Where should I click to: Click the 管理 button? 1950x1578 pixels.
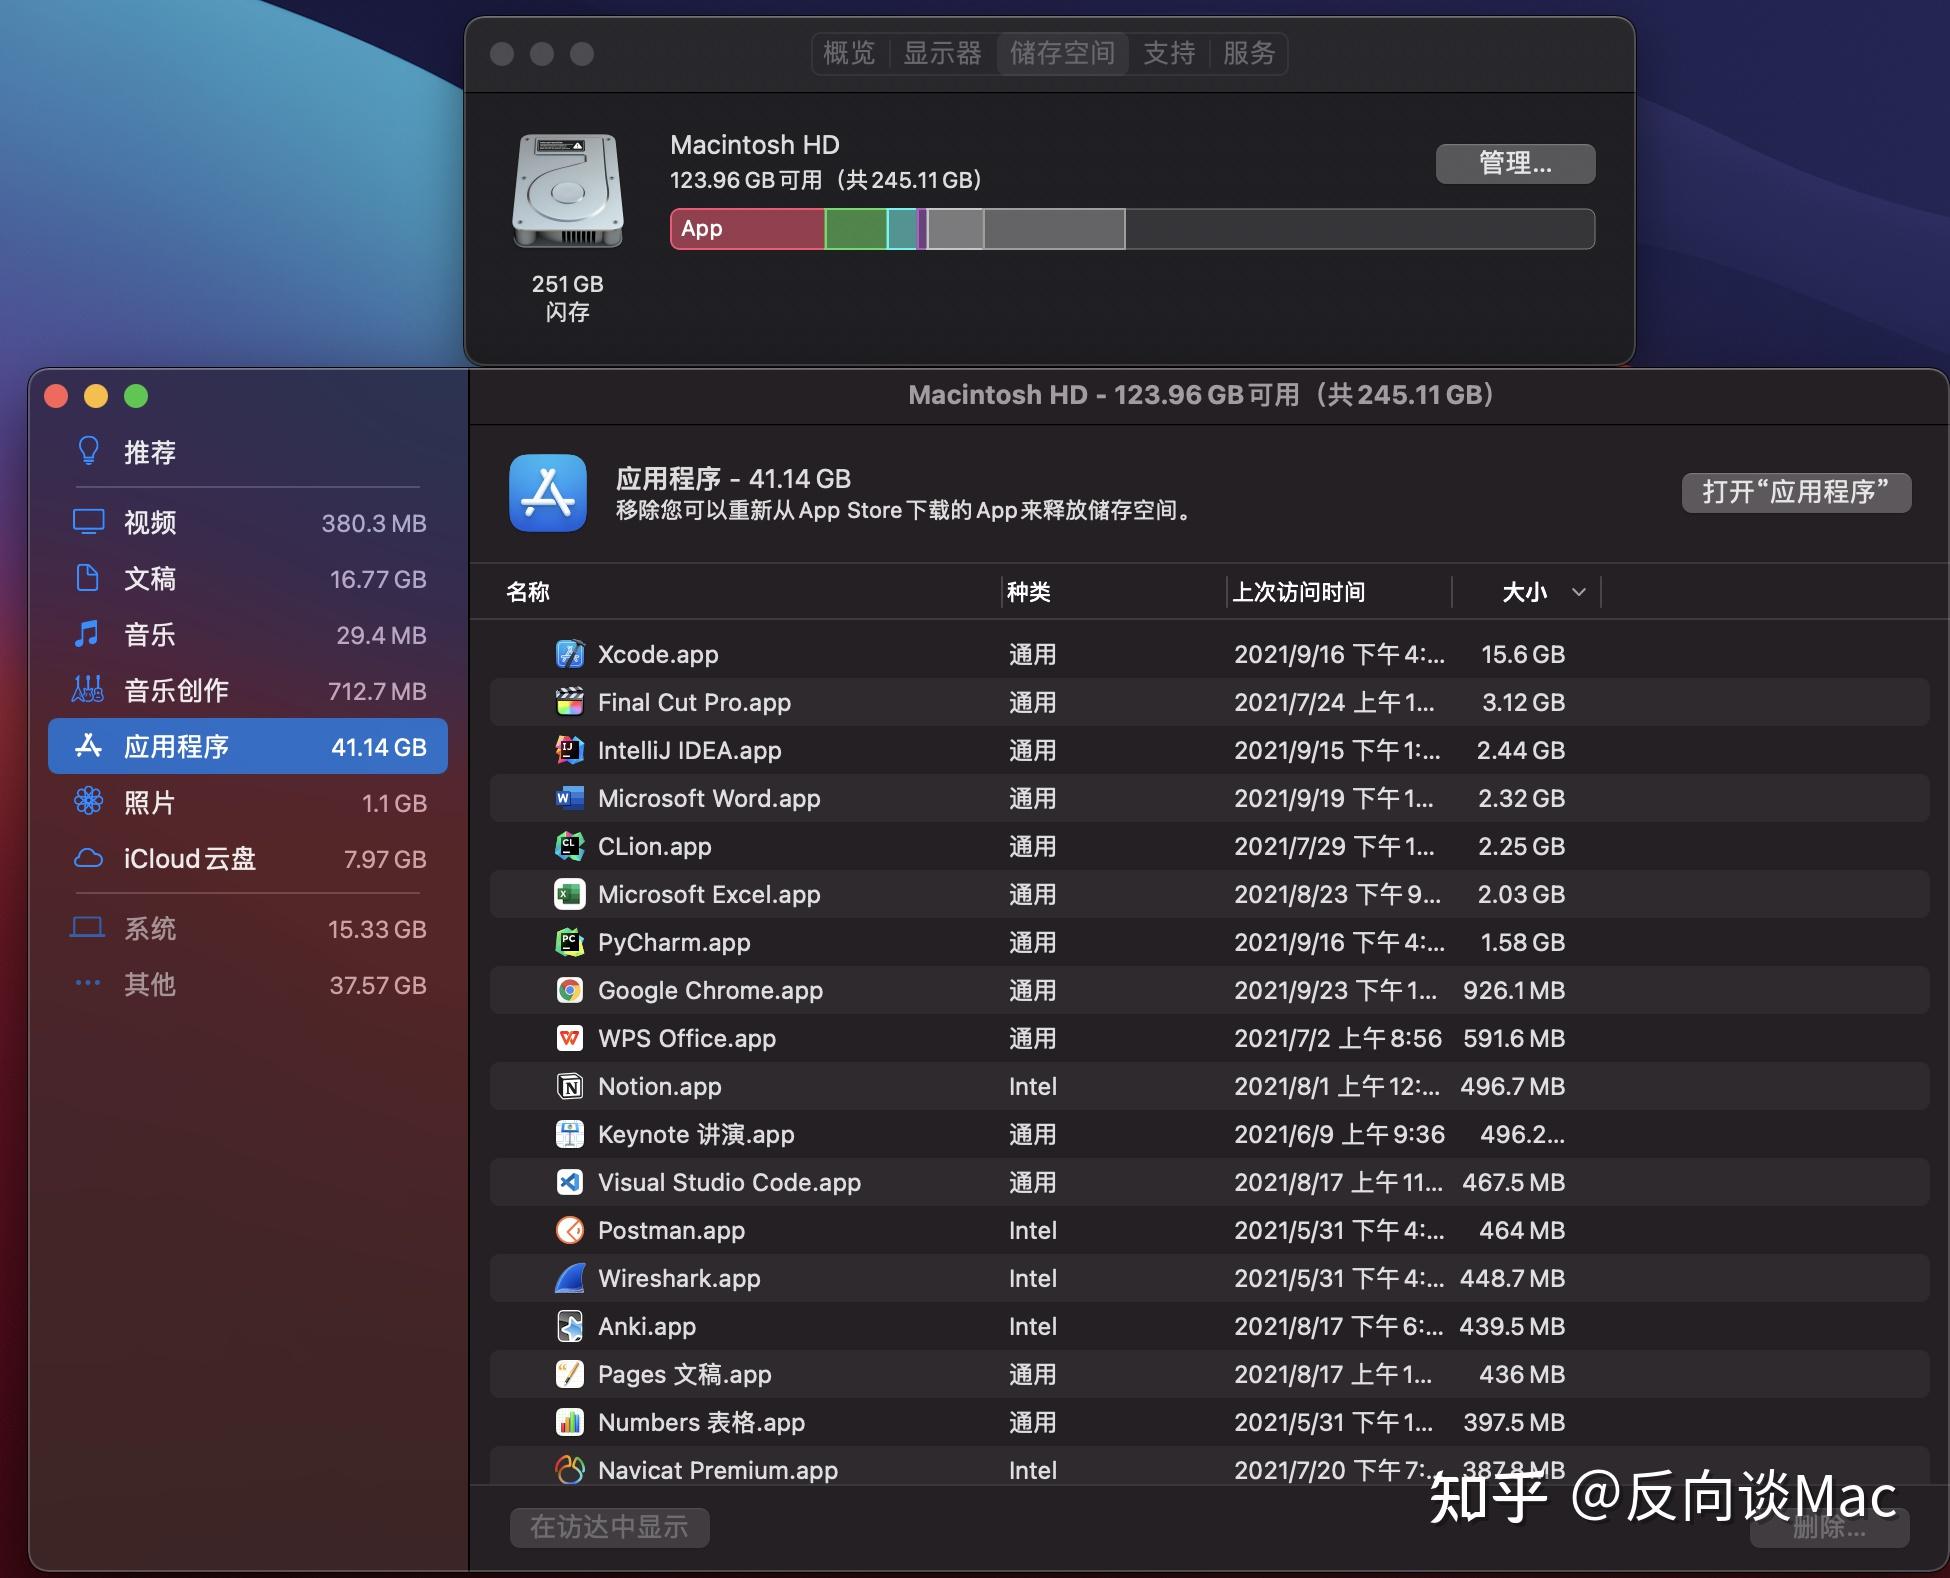1514,163
